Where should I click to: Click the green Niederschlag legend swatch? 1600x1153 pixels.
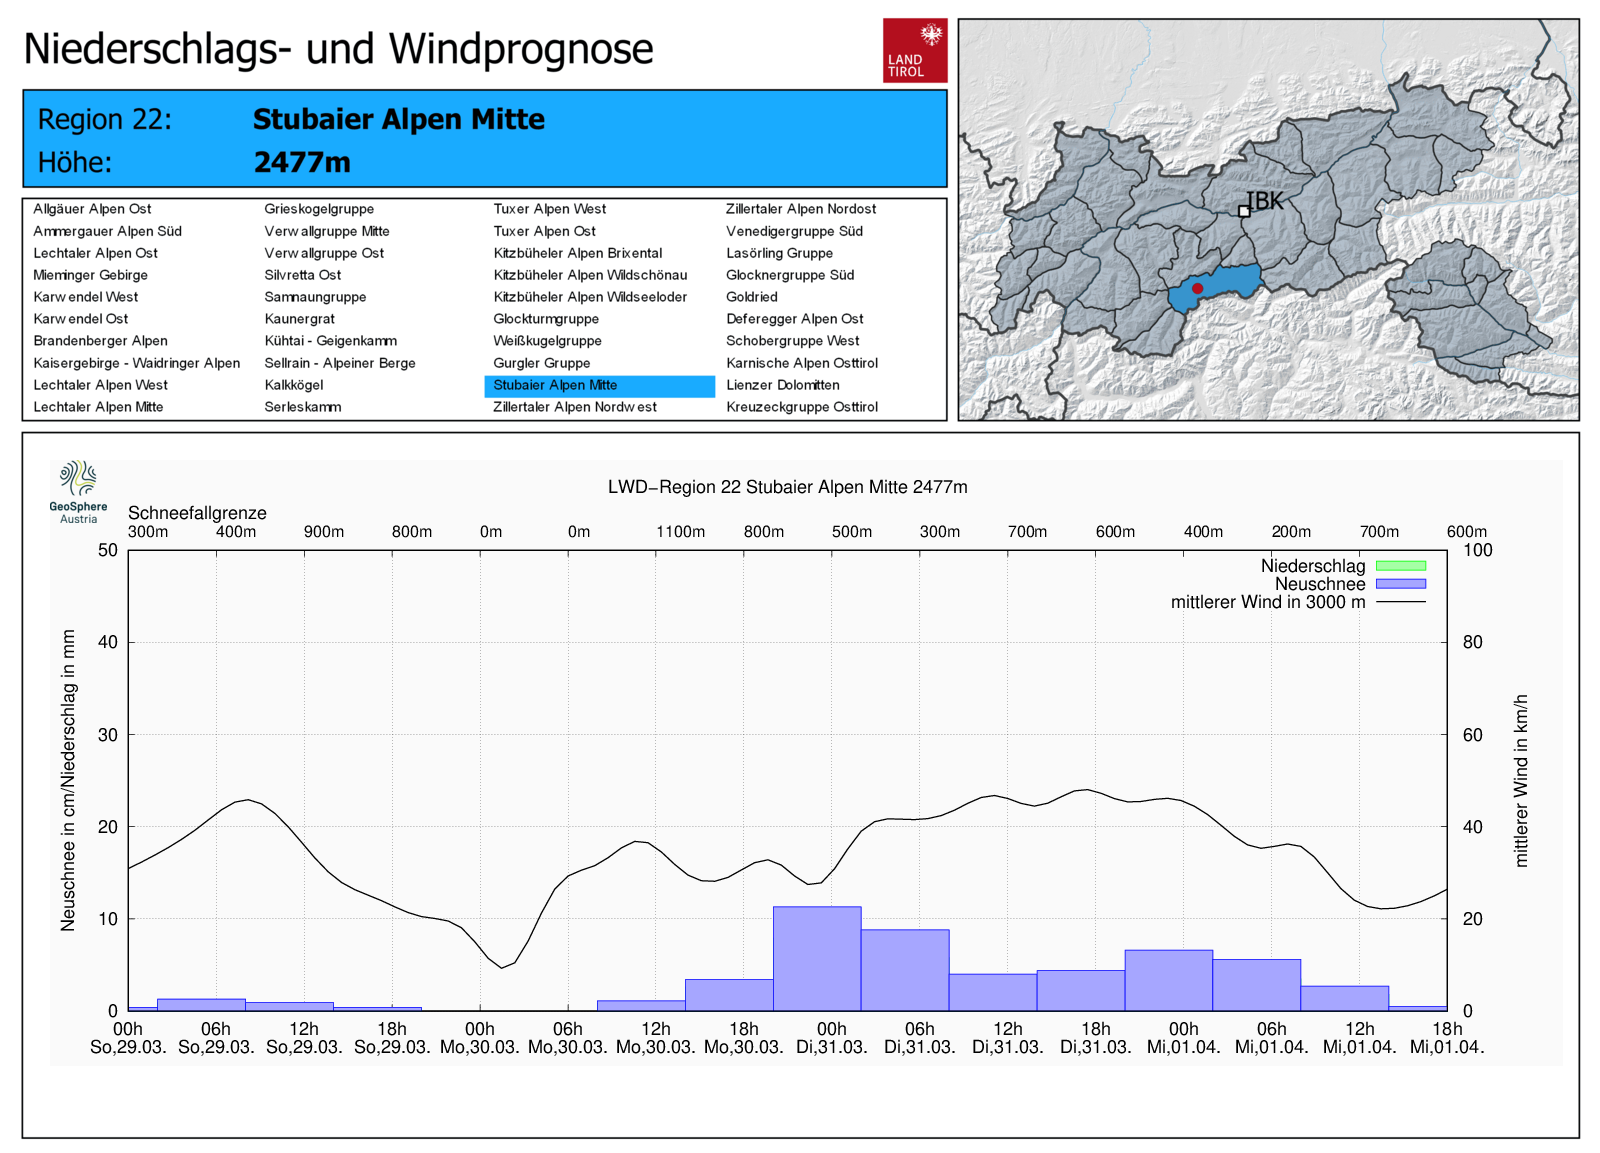click(x=1400, y=566)
